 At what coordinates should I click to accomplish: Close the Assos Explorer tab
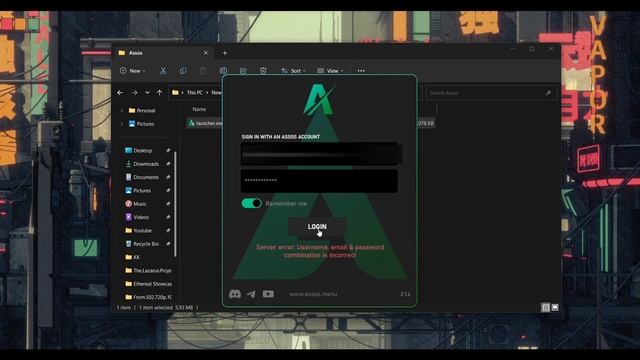click(206, 53)
